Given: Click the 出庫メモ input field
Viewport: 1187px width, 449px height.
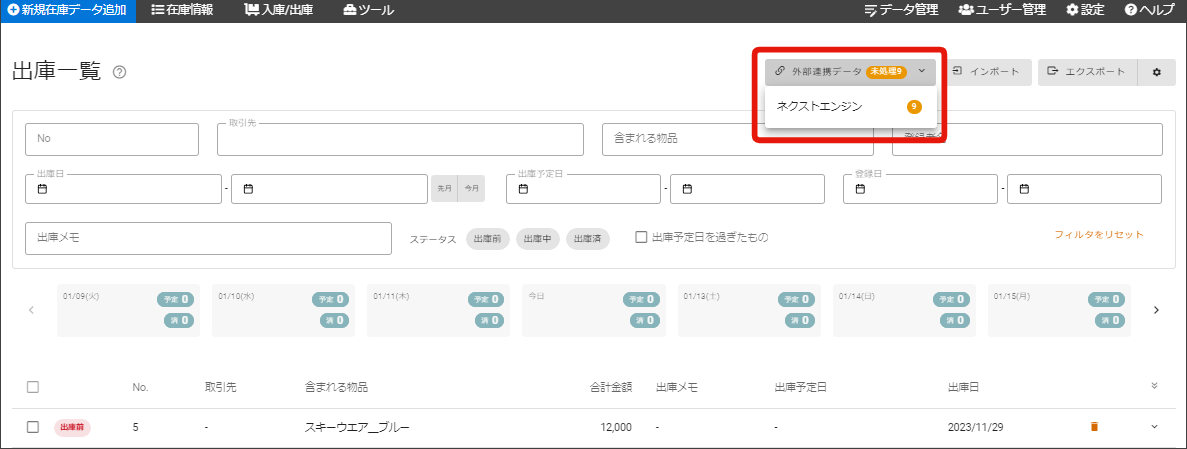Looking at the screenshot, I should coord(208,239).
